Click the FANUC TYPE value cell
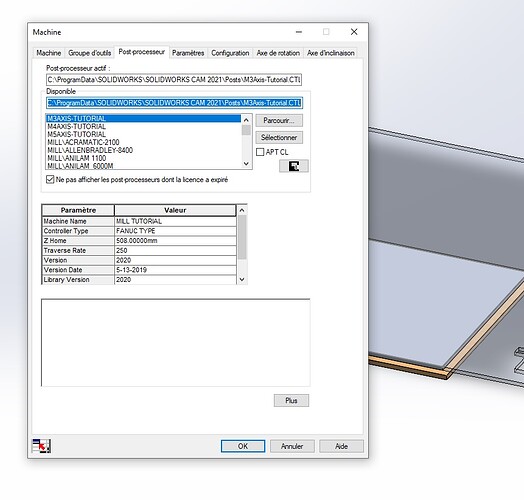This screenshot has height=500, width=524. 175,231
